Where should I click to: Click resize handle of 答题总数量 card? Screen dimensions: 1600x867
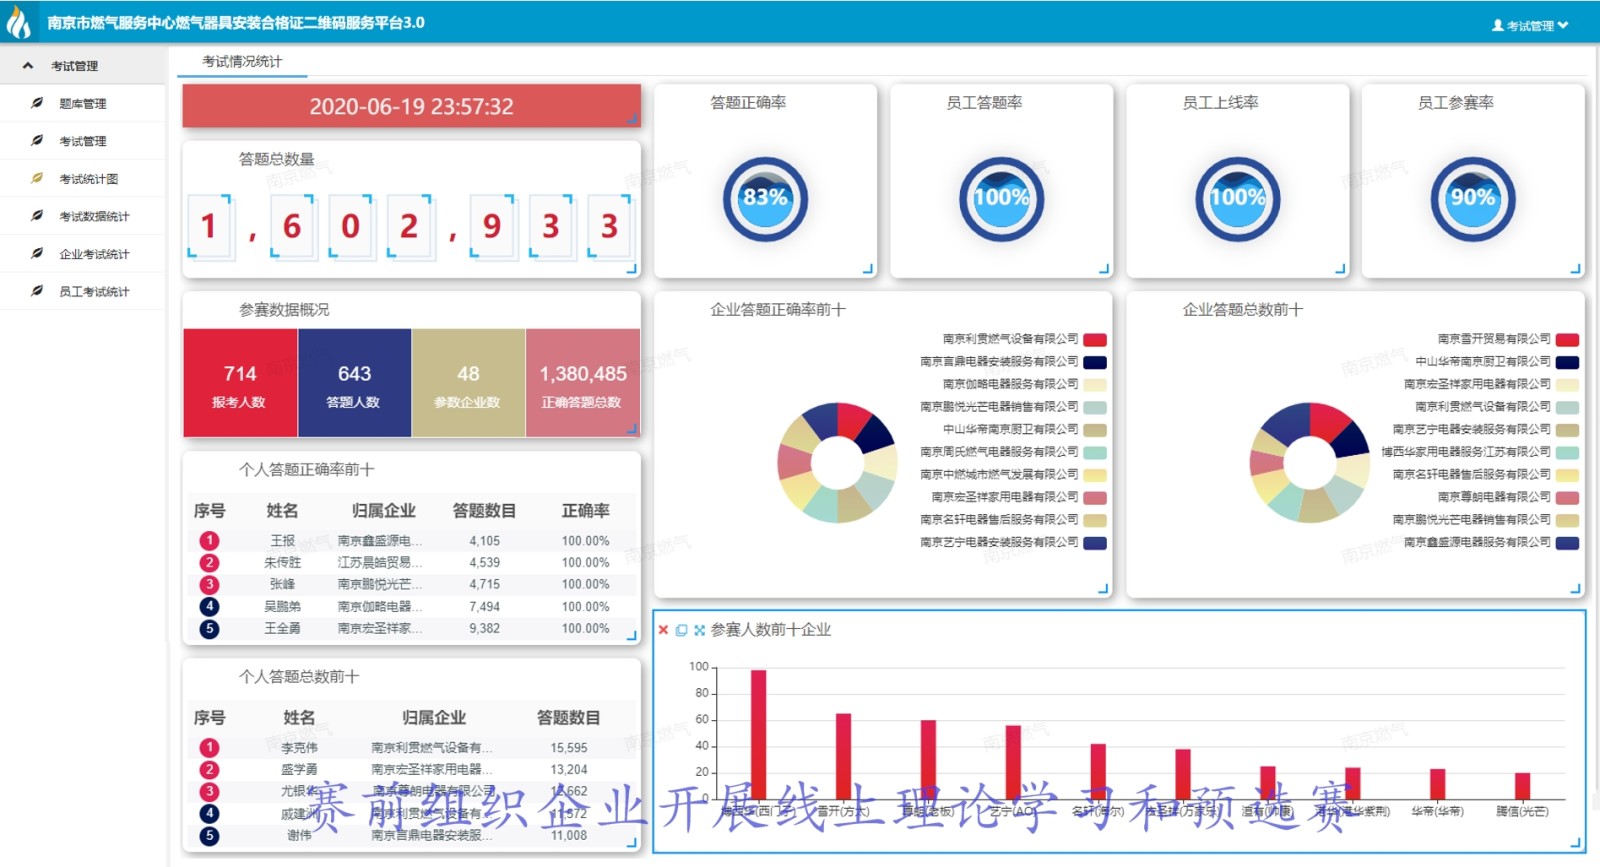pos(631,269)
